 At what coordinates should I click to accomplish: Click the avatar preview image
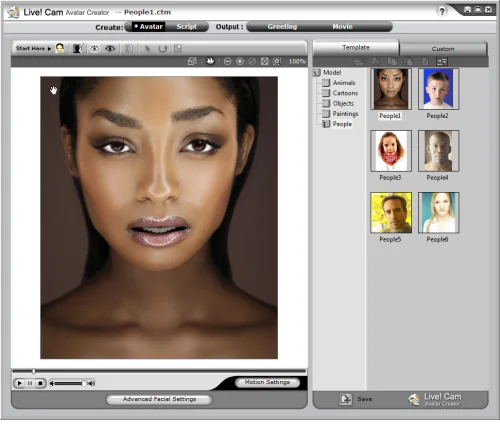tap(159, 218)
